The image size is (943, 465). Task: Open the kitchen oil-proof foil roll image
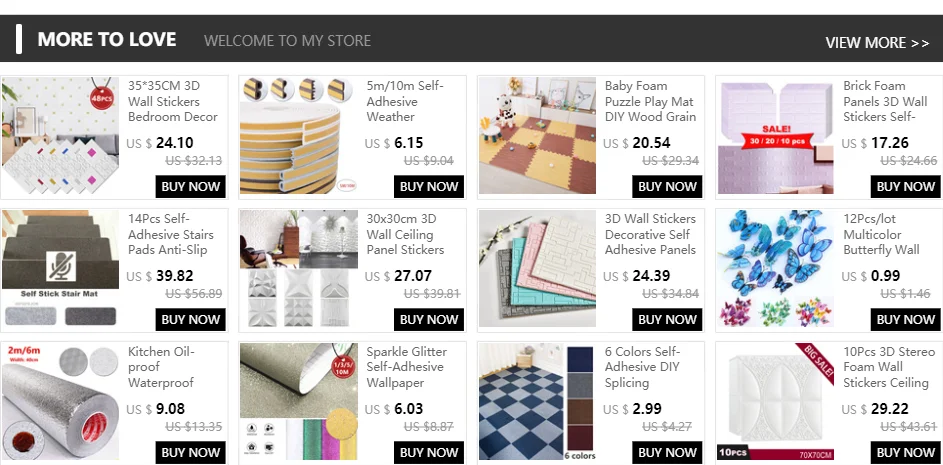(60, 401)
